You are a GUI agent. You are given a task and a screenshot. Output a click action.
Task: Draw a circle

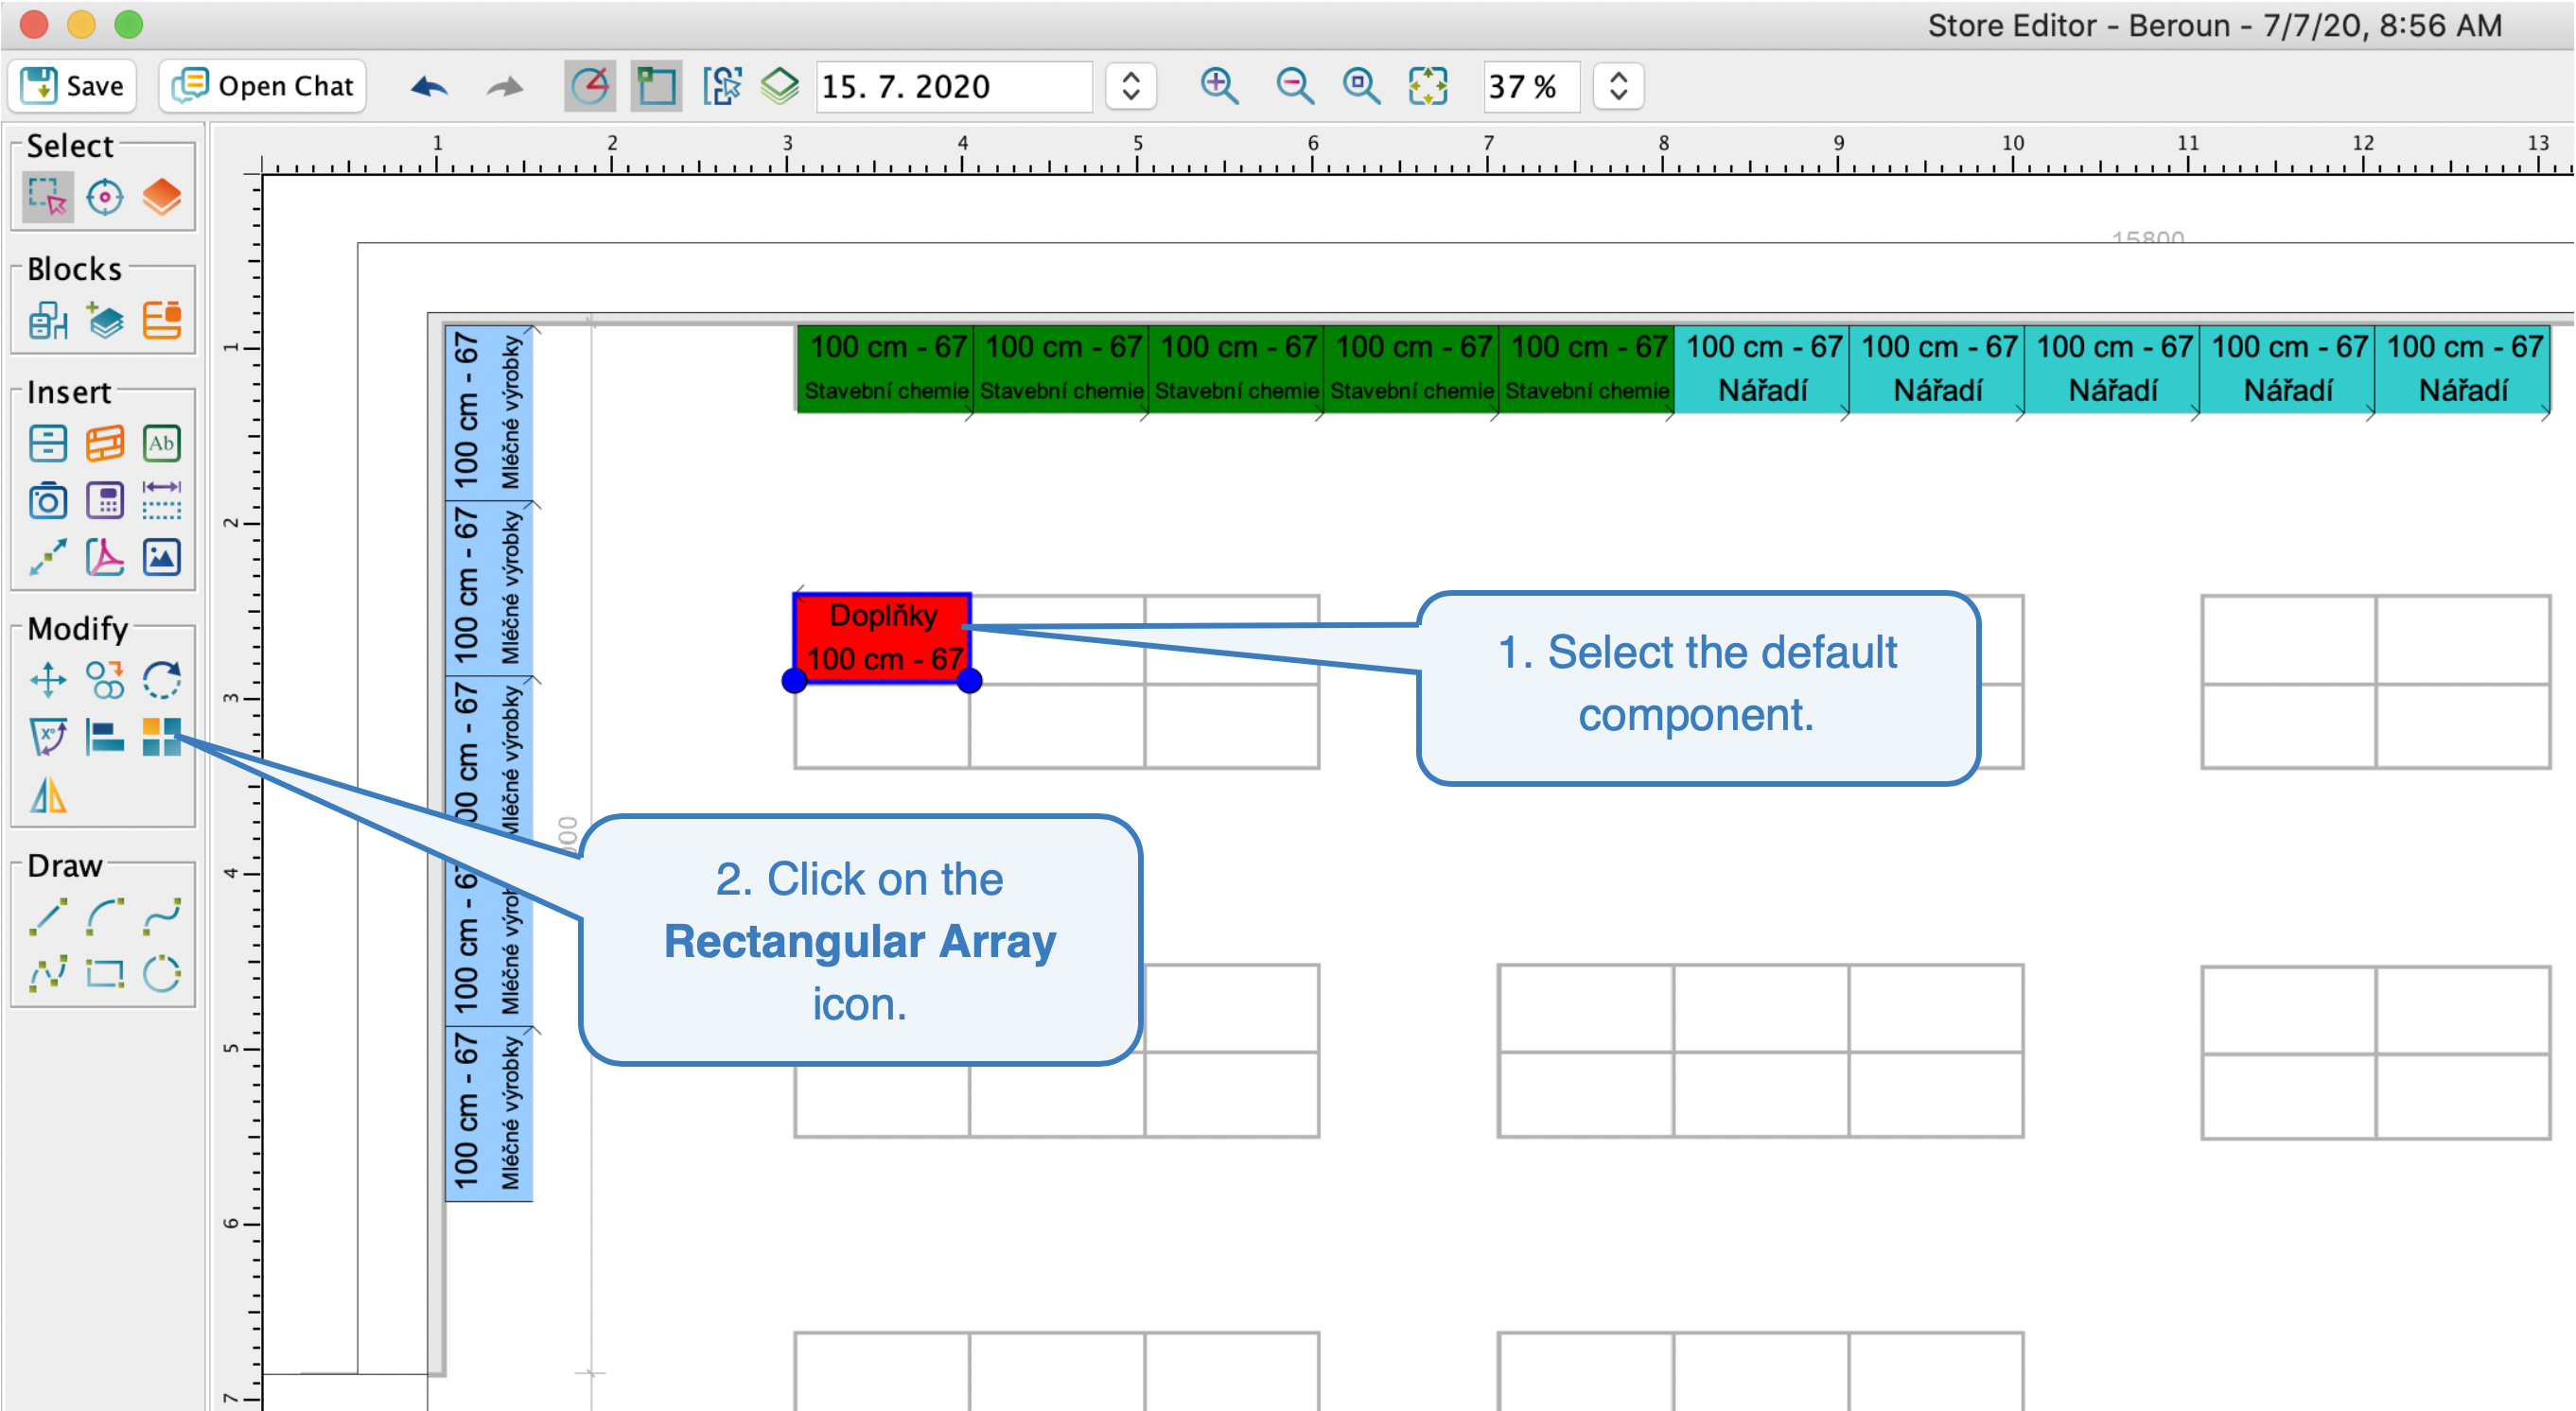[x=161, y=973]
